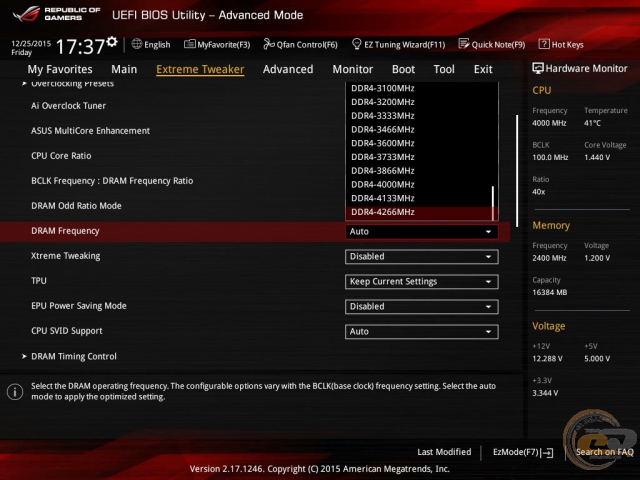Switch to the Boot tab

pyautogui.click(x=403, y=69)
